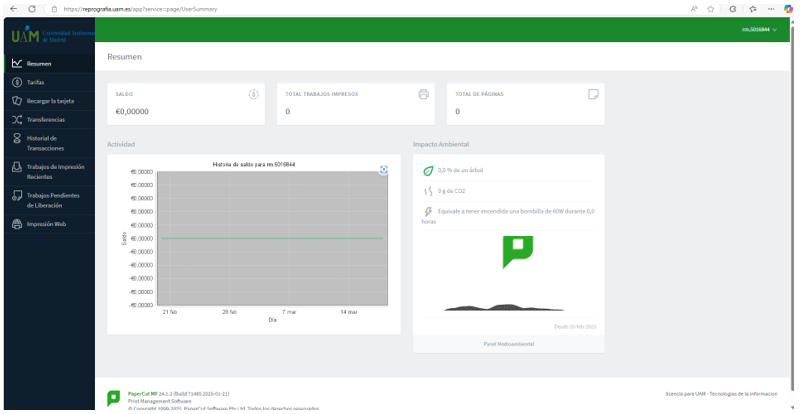Open browser settings ellipsis menu
Image resolution: width=801 pixels, height=414 pixels.
(771, 9)
